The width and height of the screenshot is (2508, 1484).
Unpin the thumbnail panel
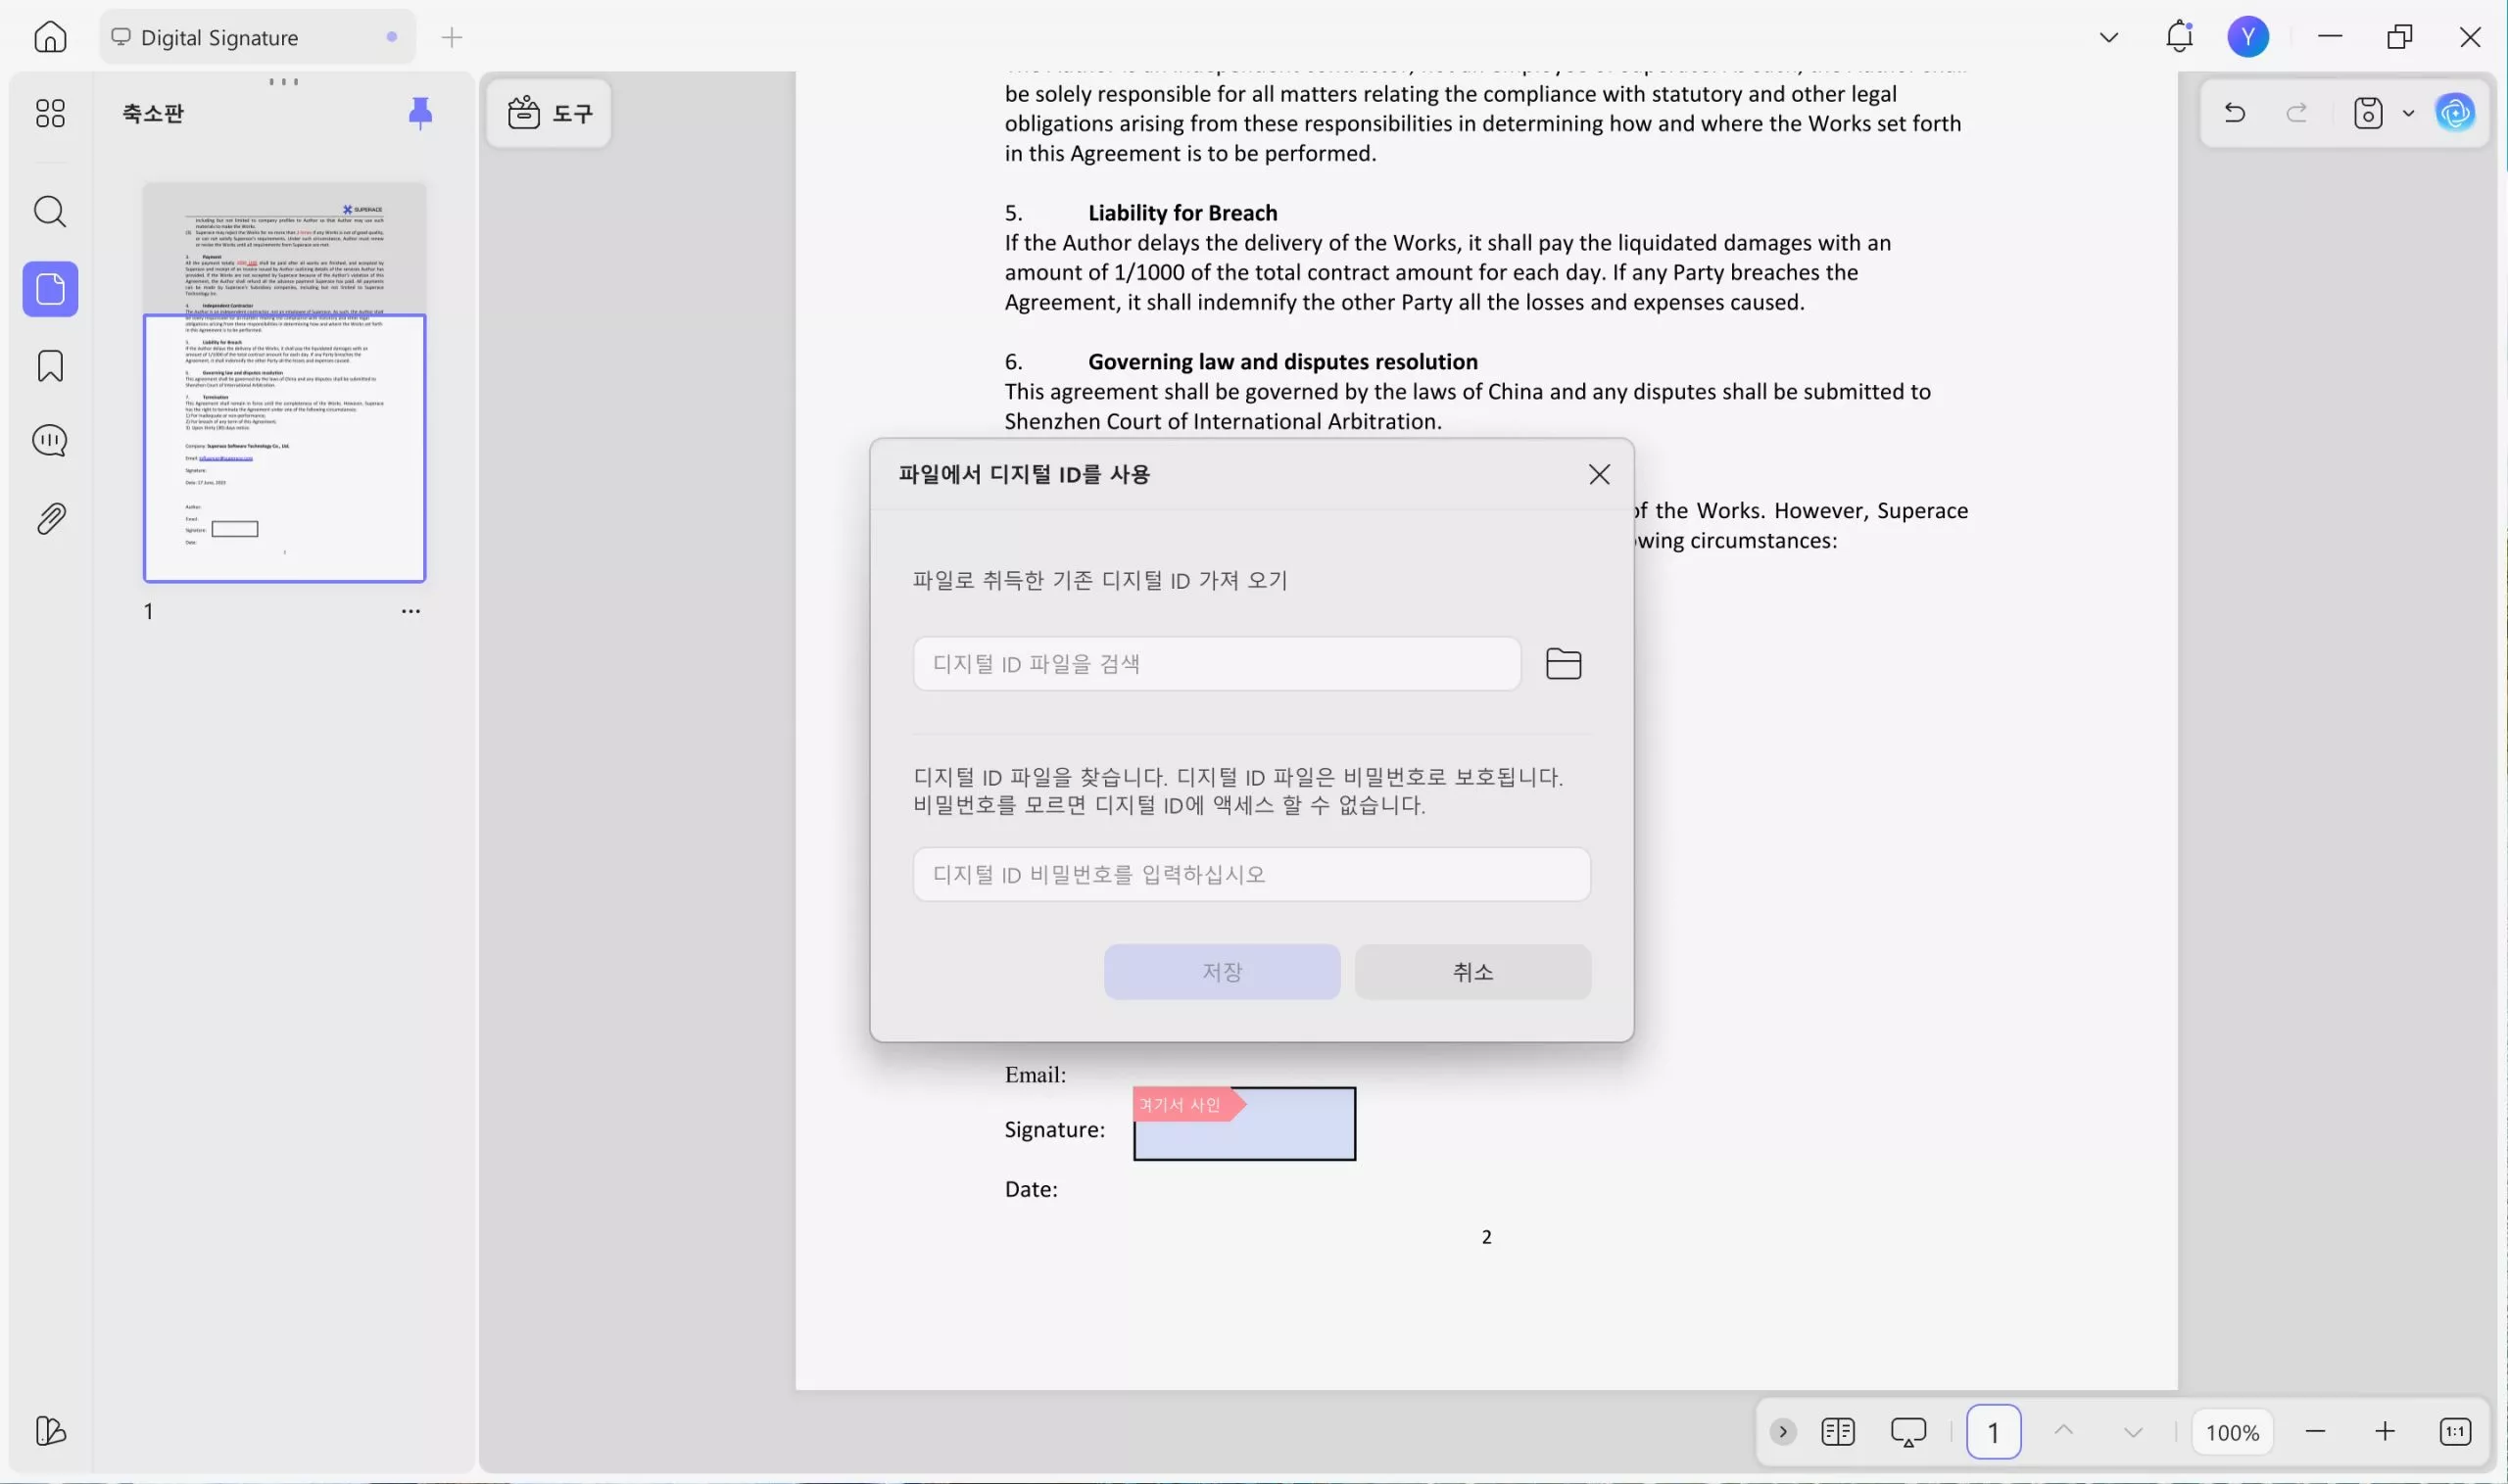[420, 112]
